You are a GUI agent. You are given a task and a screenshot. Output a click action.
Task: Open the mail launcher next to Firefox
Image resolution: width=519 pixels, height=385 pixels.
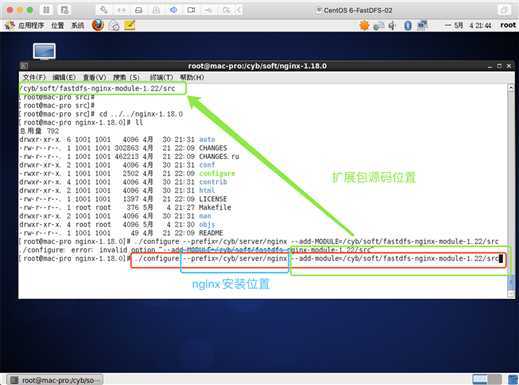[x=114, y=26]
